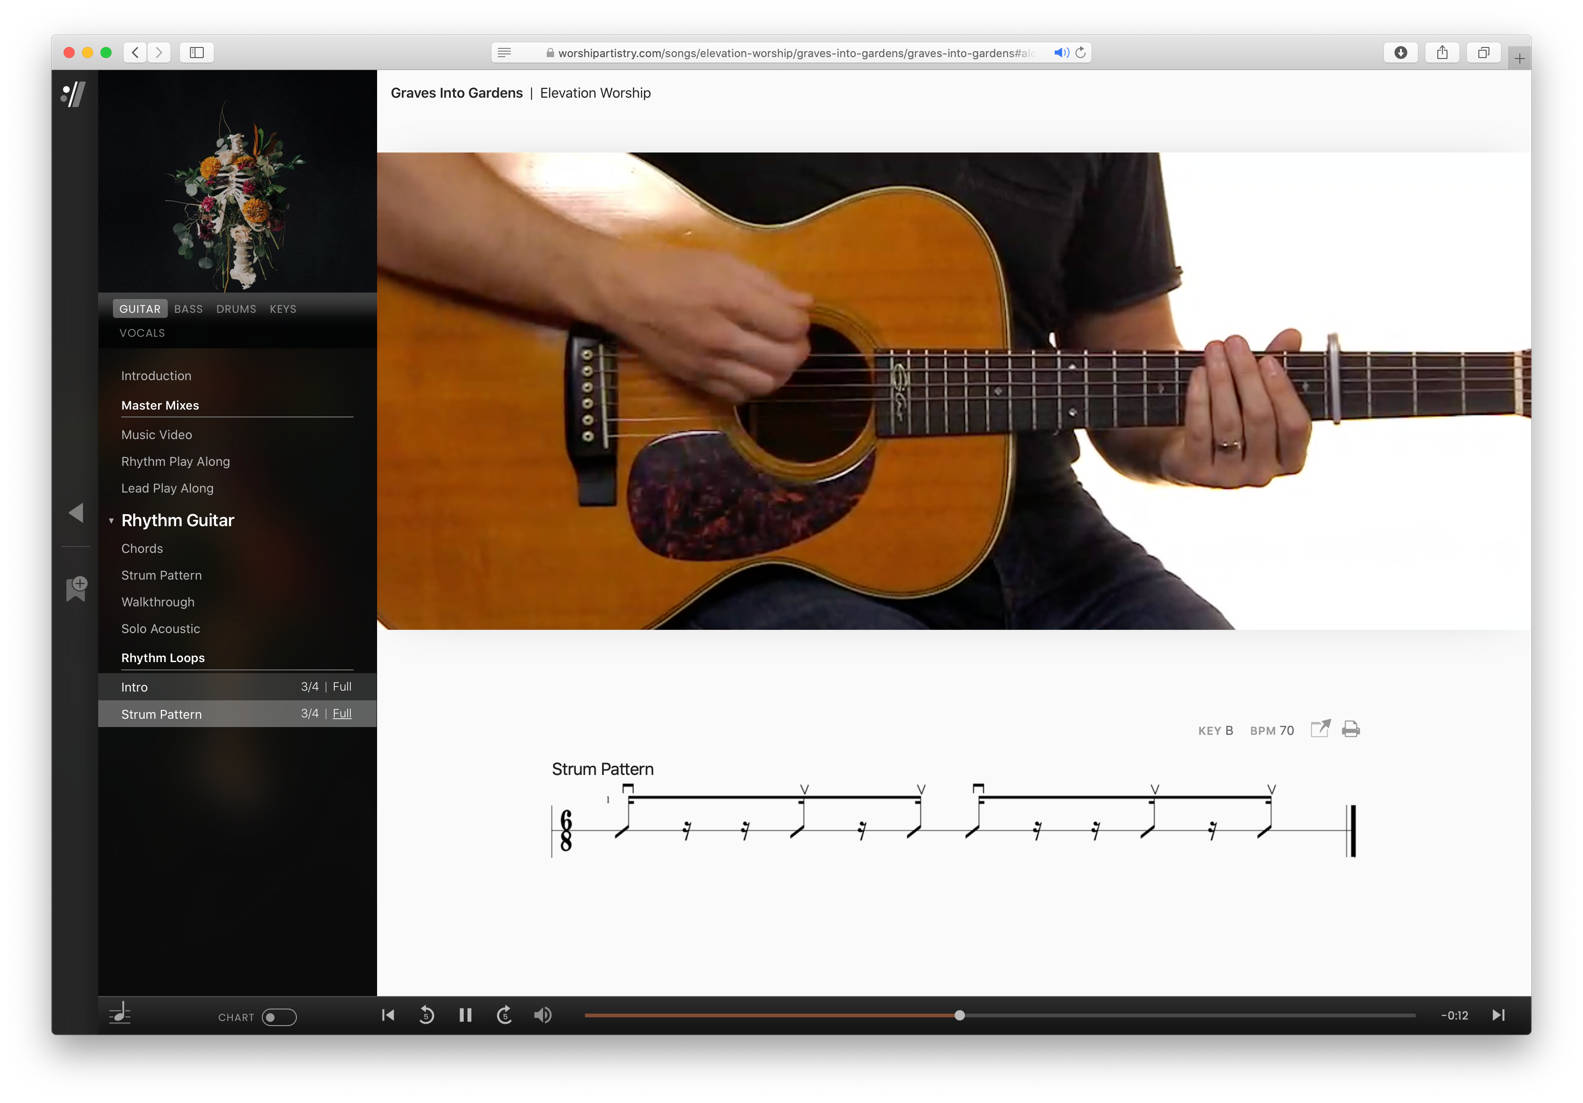Switch to the BASS tab

tap(188, 309)
